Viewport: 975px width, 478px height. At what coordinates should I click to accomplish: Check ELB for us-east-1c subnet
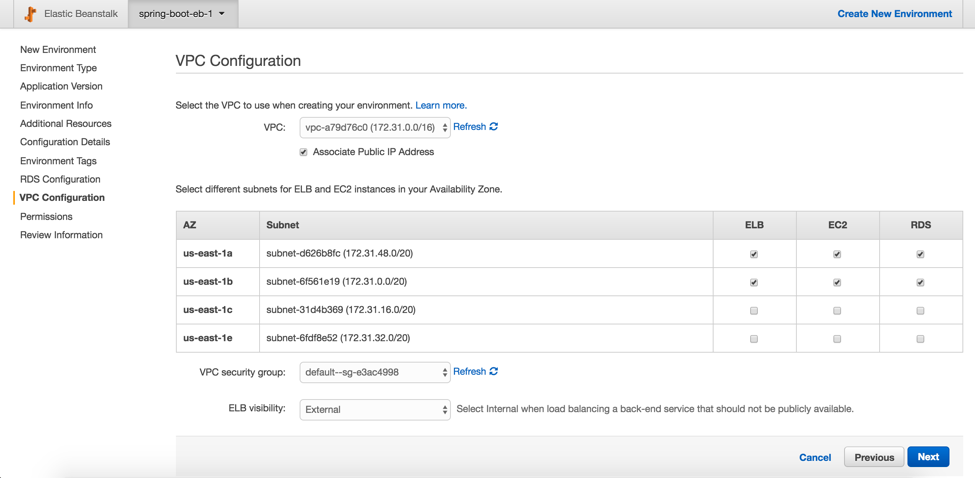[754, 311]
